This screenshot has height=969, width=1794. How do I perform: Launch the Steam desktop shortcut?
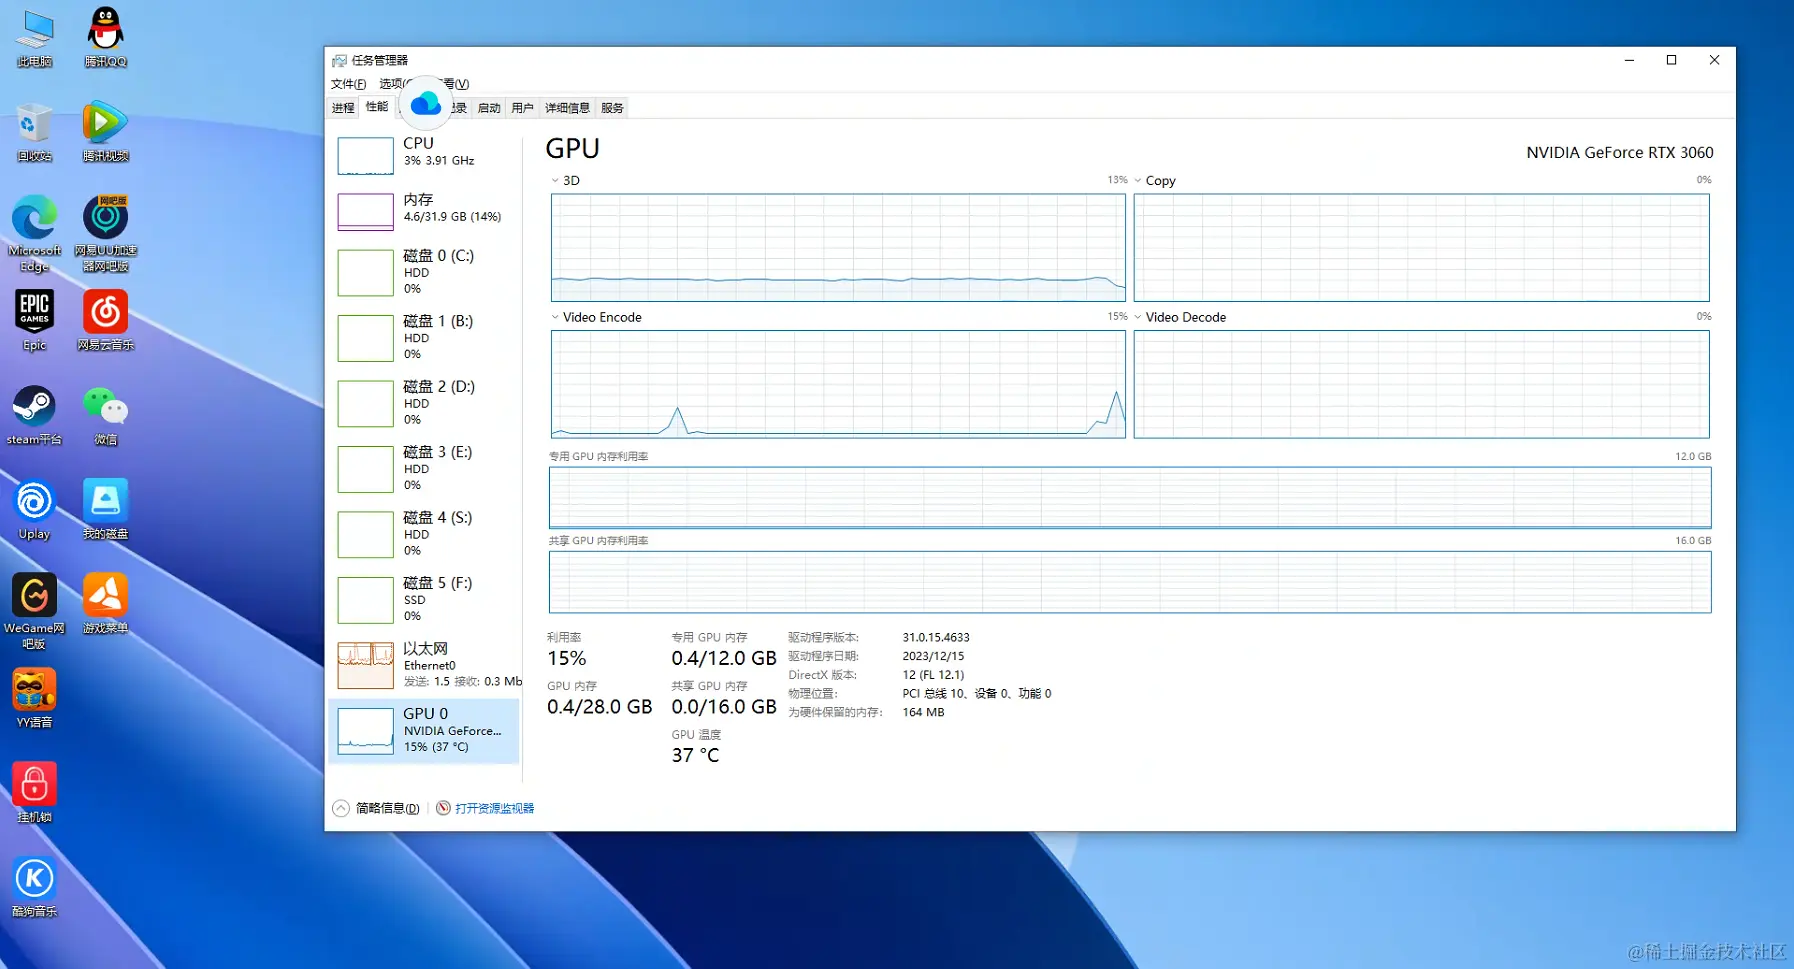coord(35,415)
